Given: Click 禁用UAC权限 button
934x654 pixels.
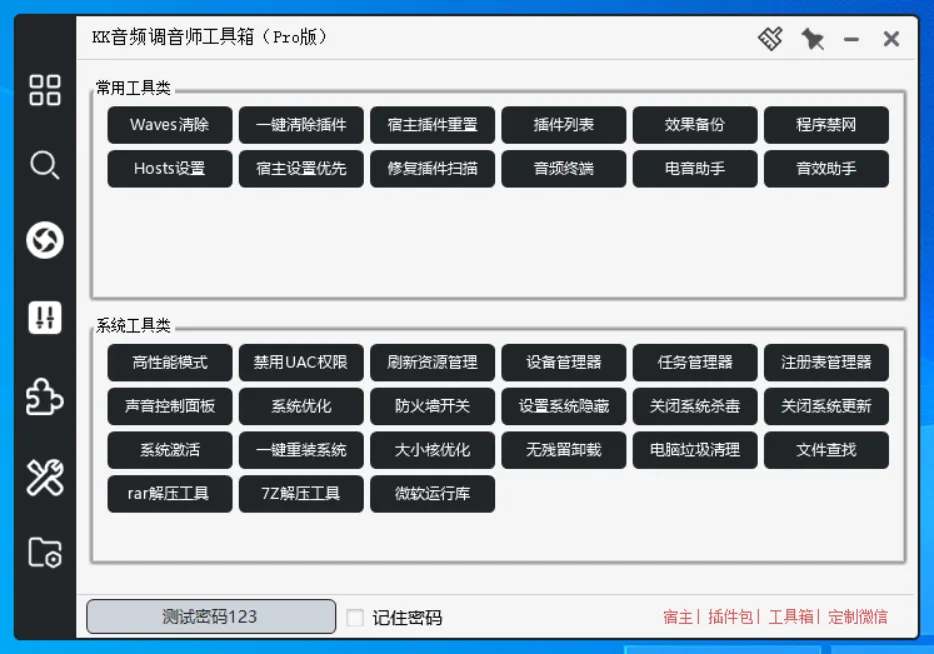Looking at the screenshot, I should pyautogui.click(x=301, y=362).
